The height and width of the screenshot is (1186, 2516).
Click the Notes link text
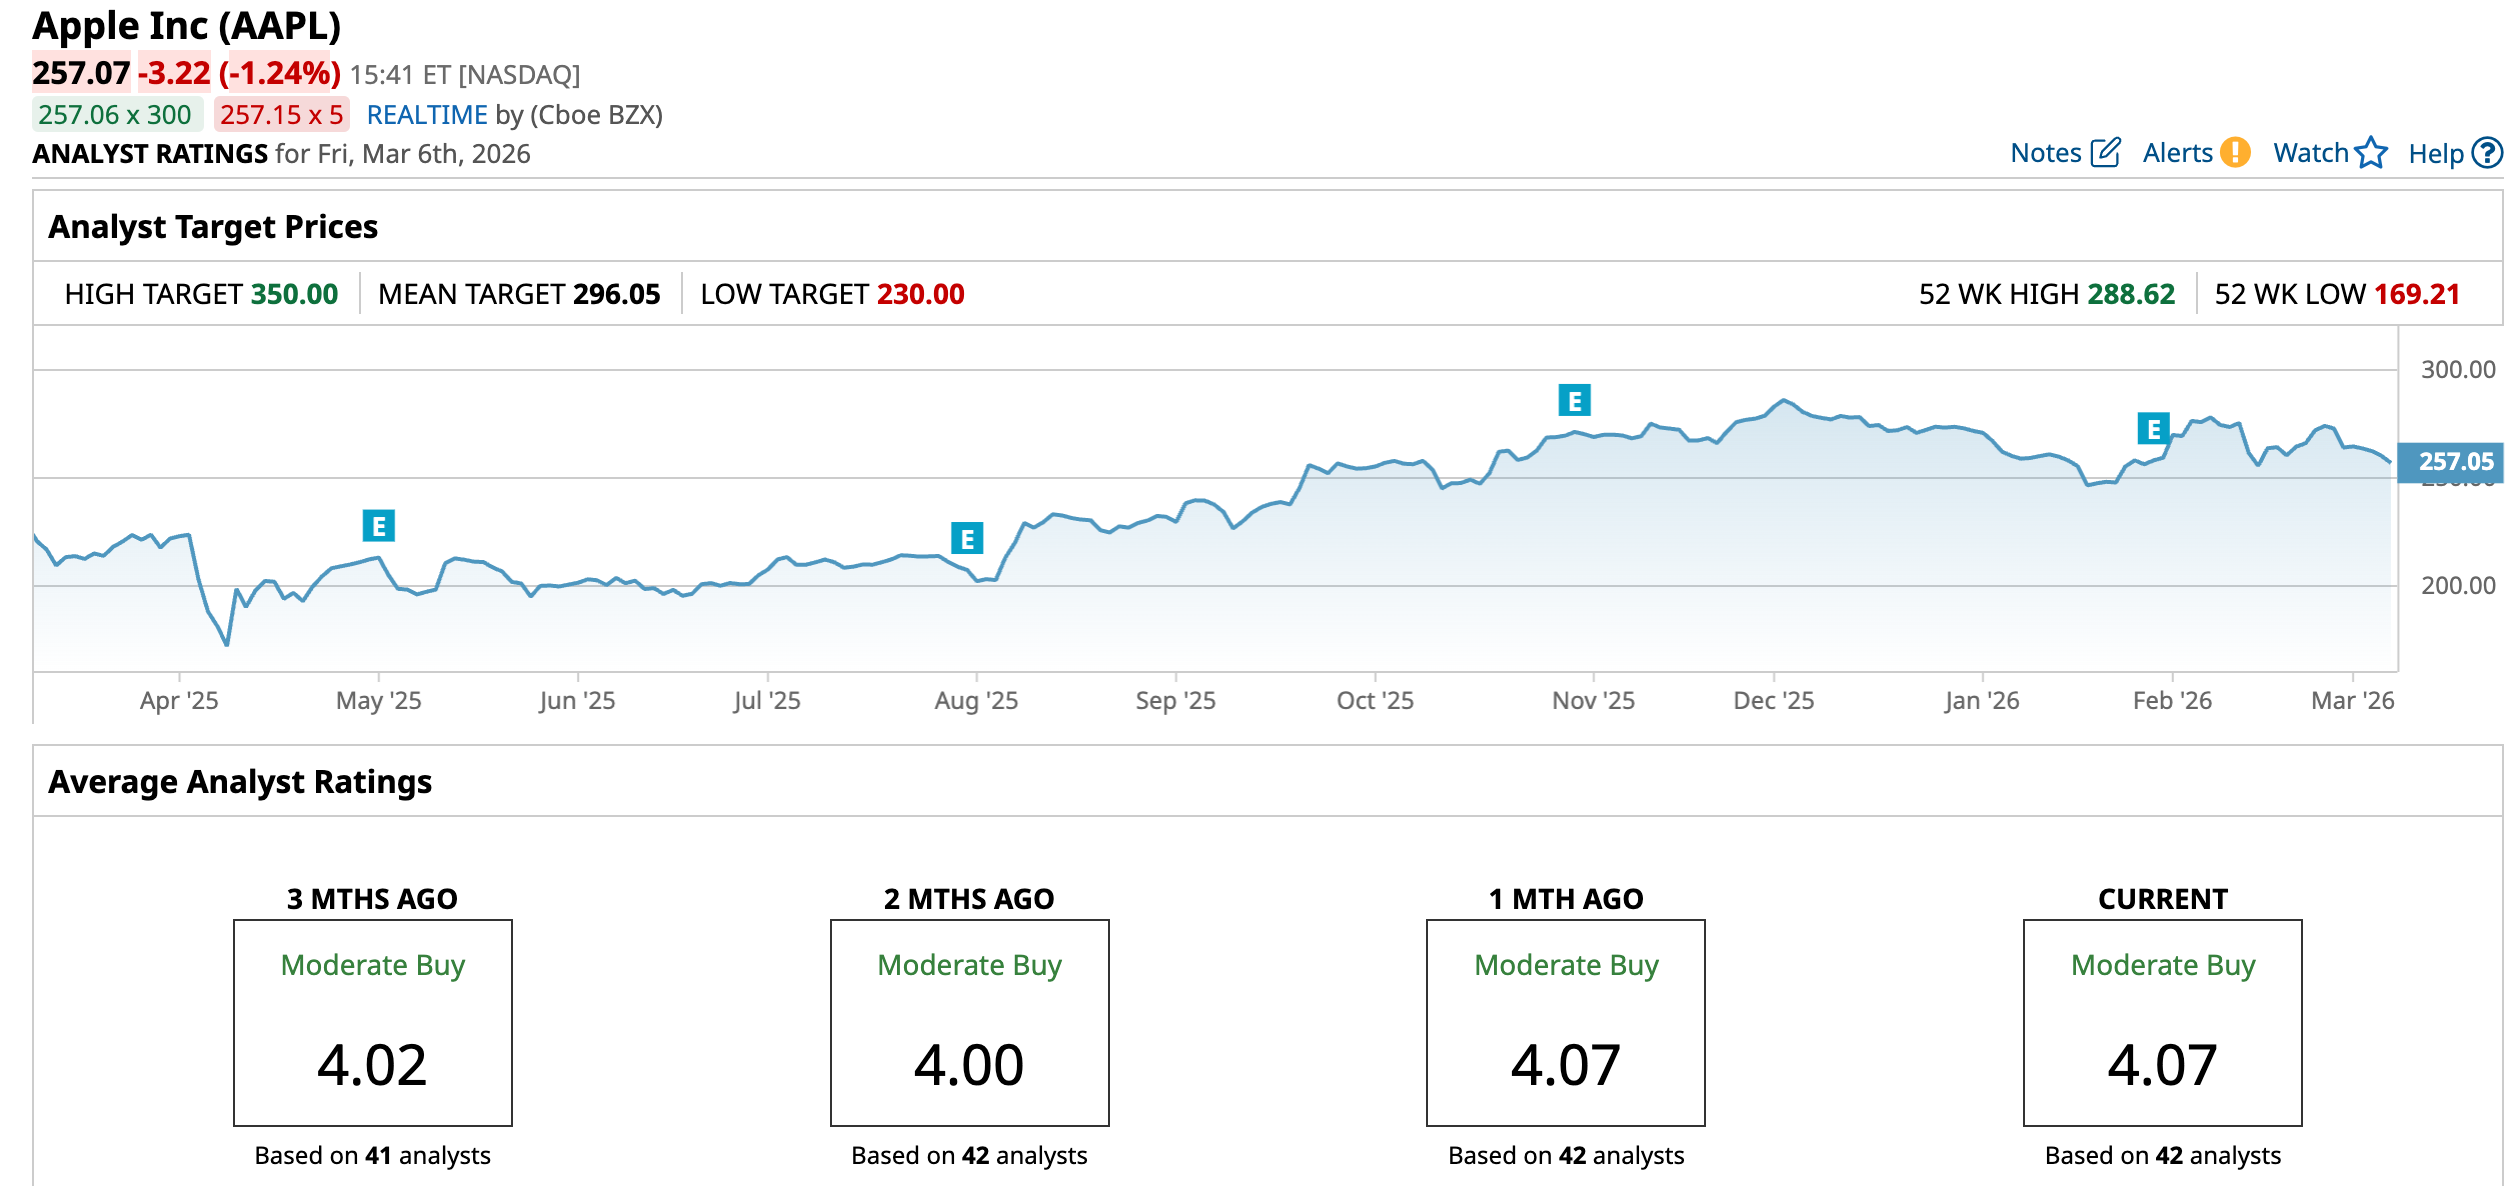[x=2045, y=153]
